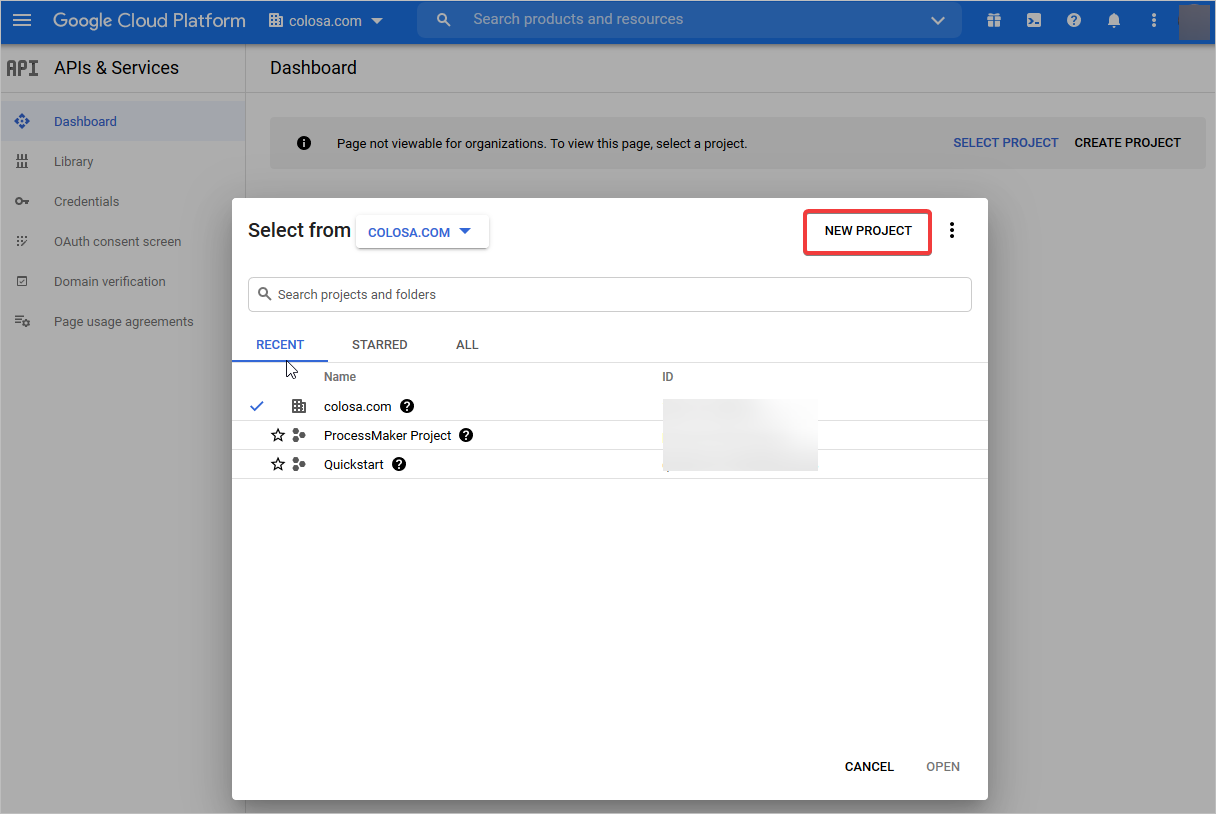Open the notifications bell
The height and width of the screenshot is (814, 1216).
click(1114, 20)
